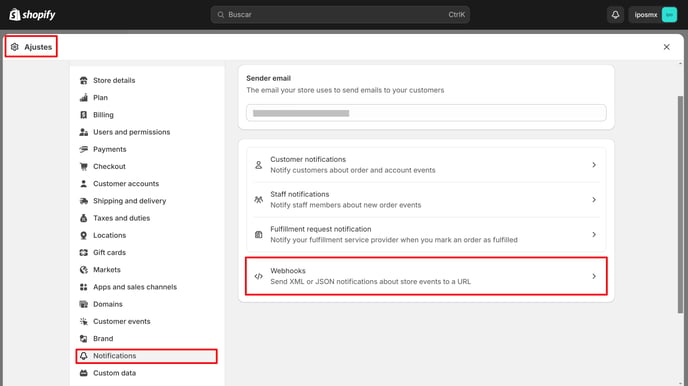This screenshot has height=386, width=688.
Task: Expand Staff notifications chevron
Action: click(x=594, y=200)
